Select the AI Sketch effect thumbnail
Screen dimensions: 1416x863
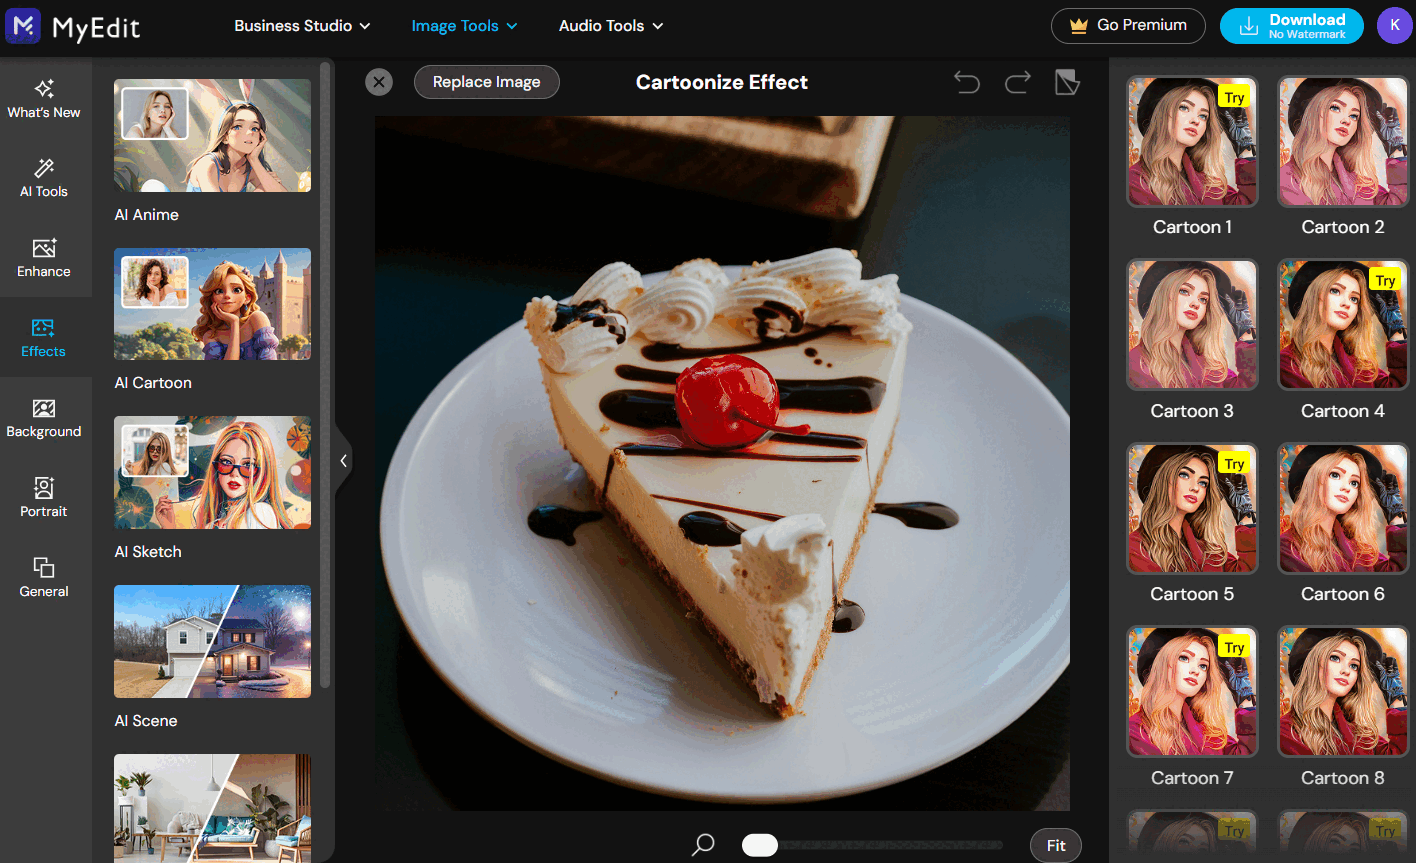pyautogui.click(x=212, y=473)
